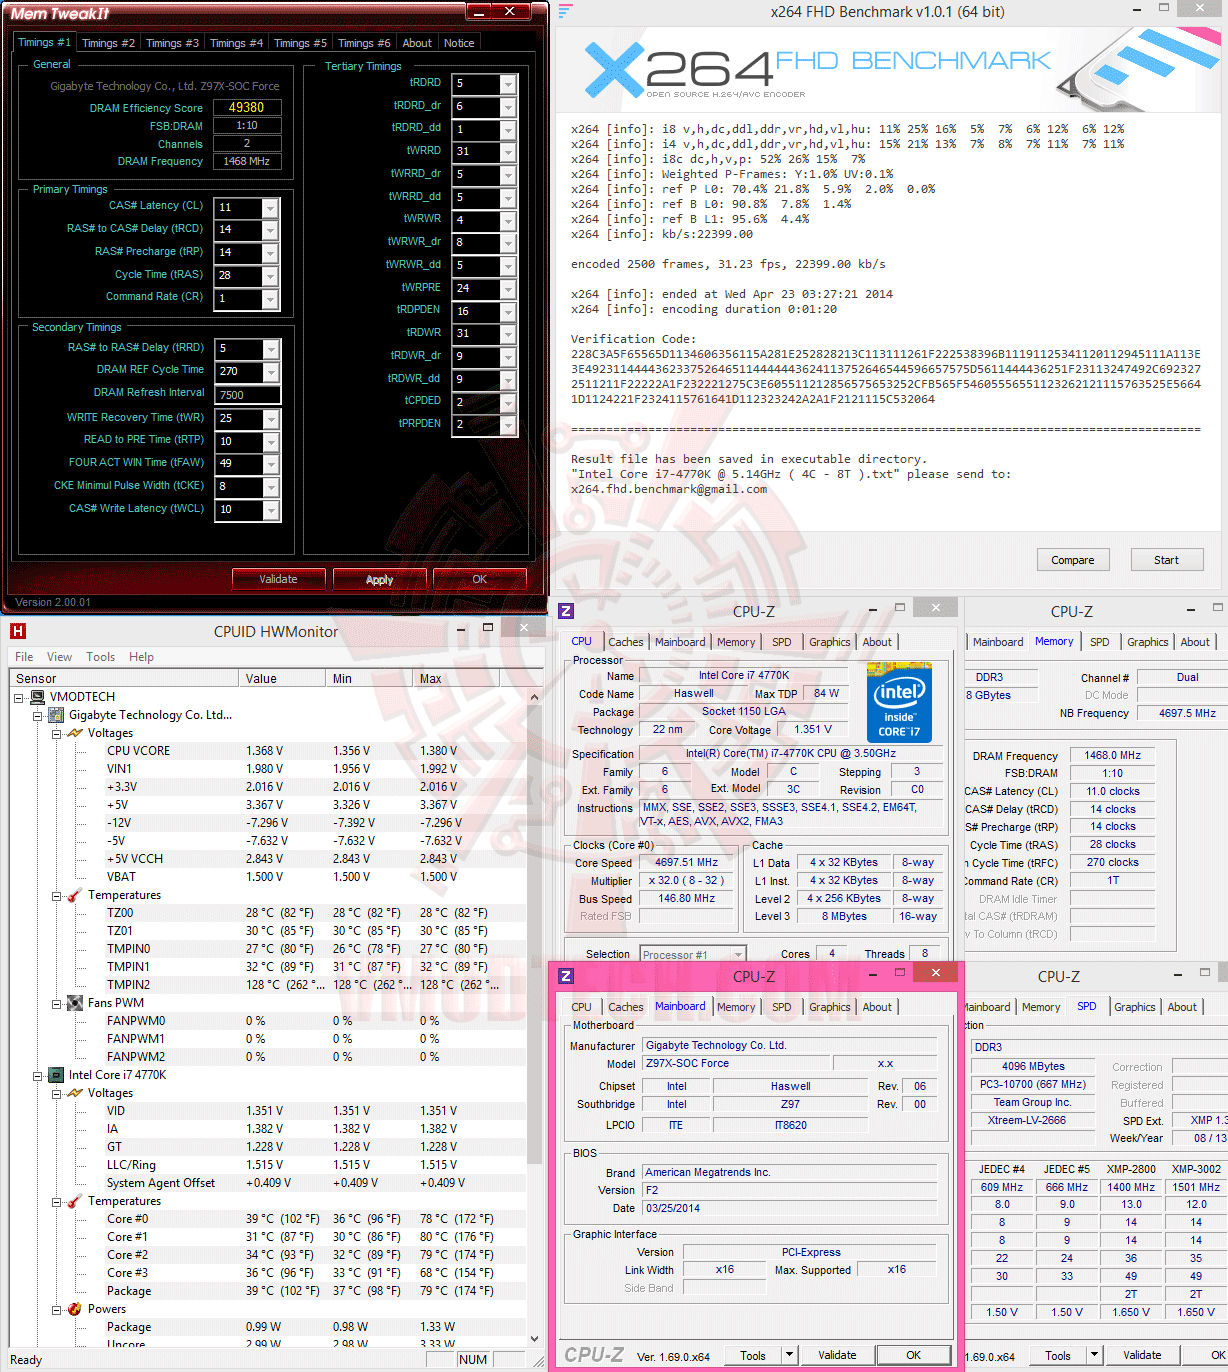Click the CPU-Z purple Z icon in CPU window

566,611
